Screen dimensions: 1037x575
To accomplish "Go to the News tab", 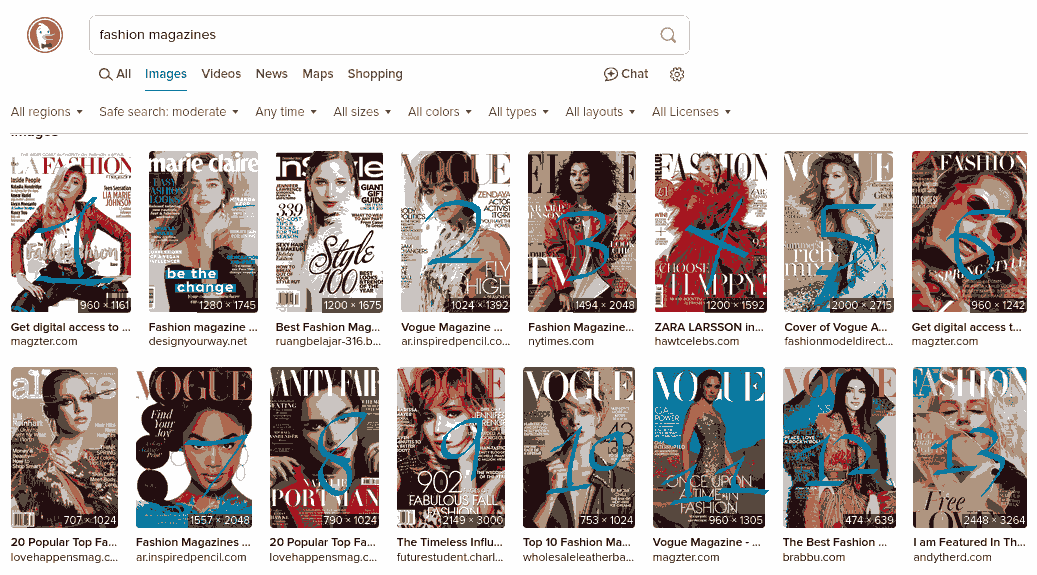I will (x=271, y=74).
